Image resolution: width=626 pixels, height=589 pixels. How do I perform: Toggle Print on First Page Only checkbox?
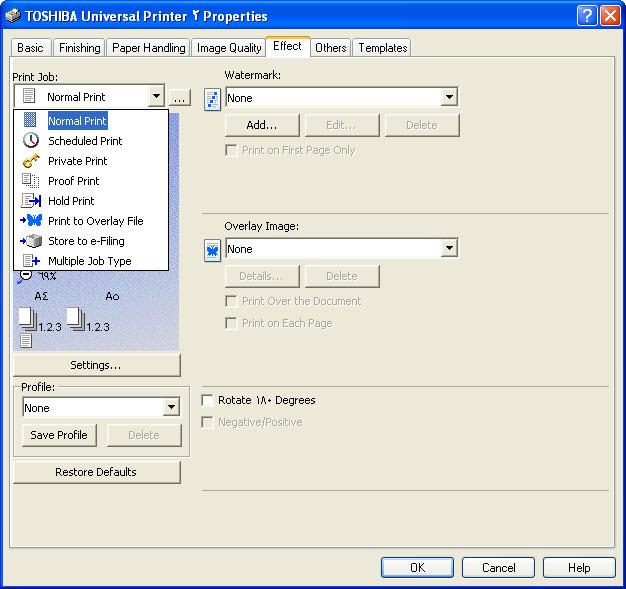[231, 151]
